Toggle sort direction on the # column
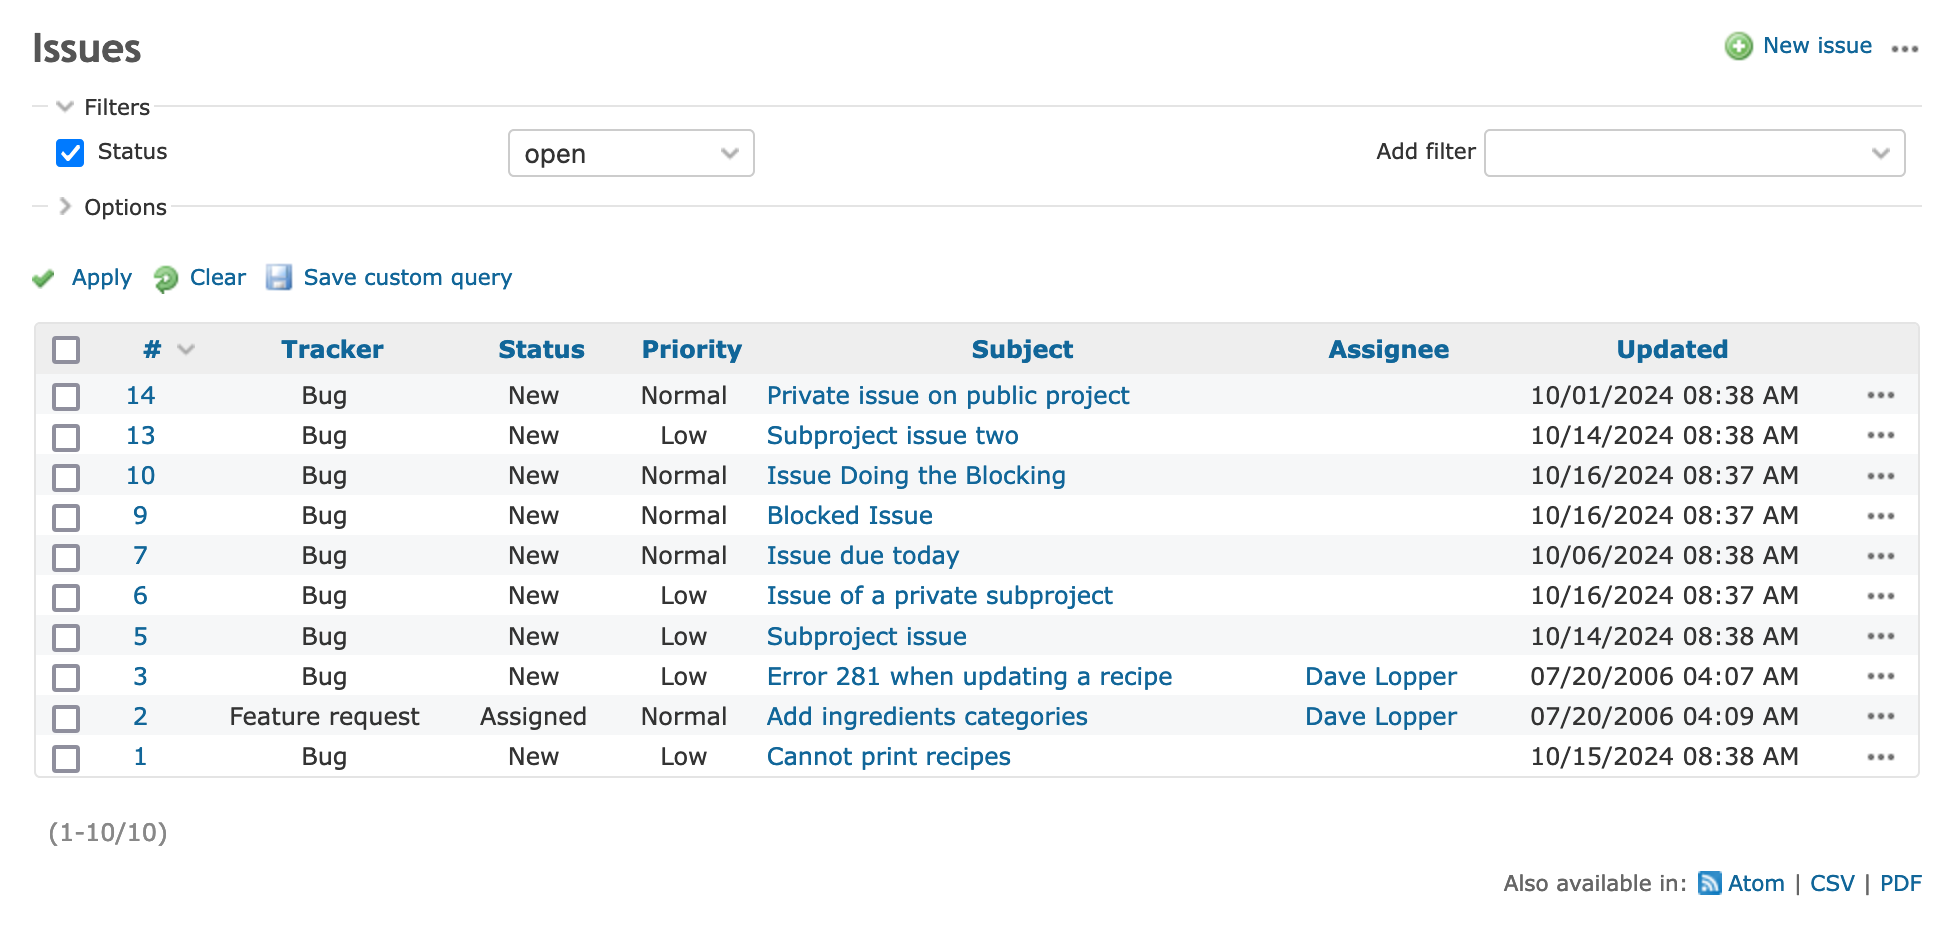 tap(185, 350)
